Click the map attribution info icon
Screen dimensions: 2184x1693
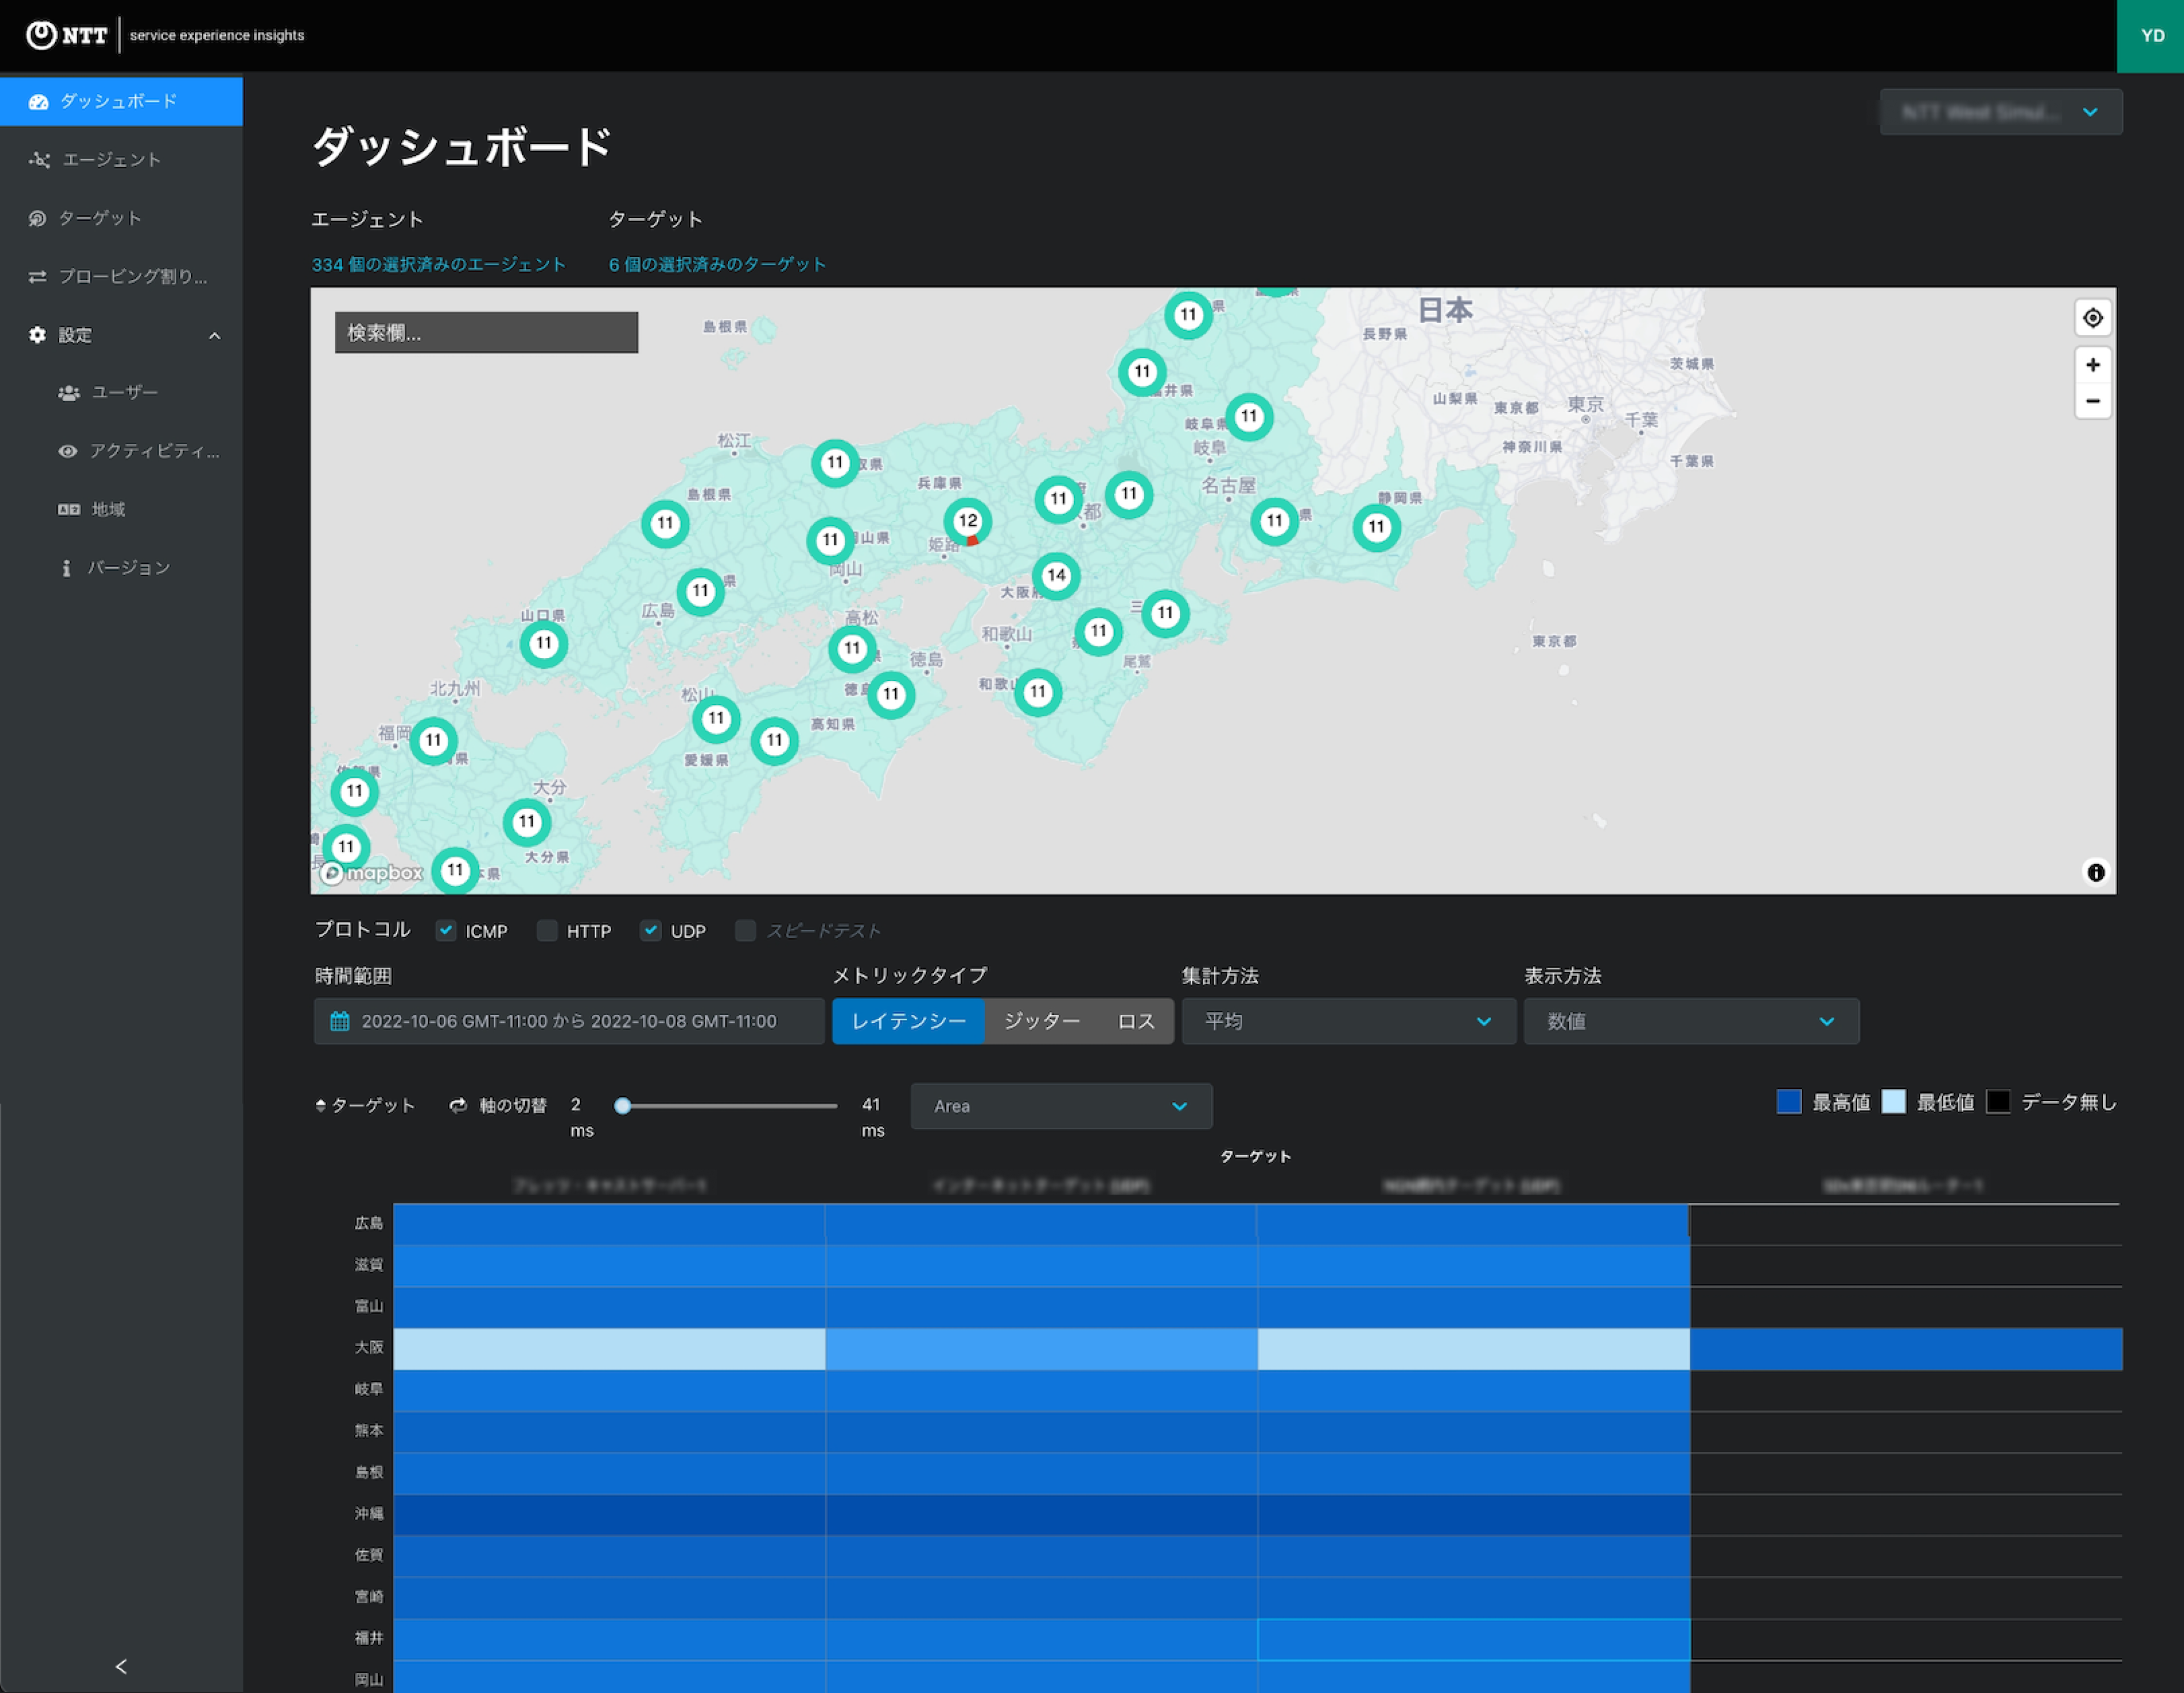tap(2096, 872)
